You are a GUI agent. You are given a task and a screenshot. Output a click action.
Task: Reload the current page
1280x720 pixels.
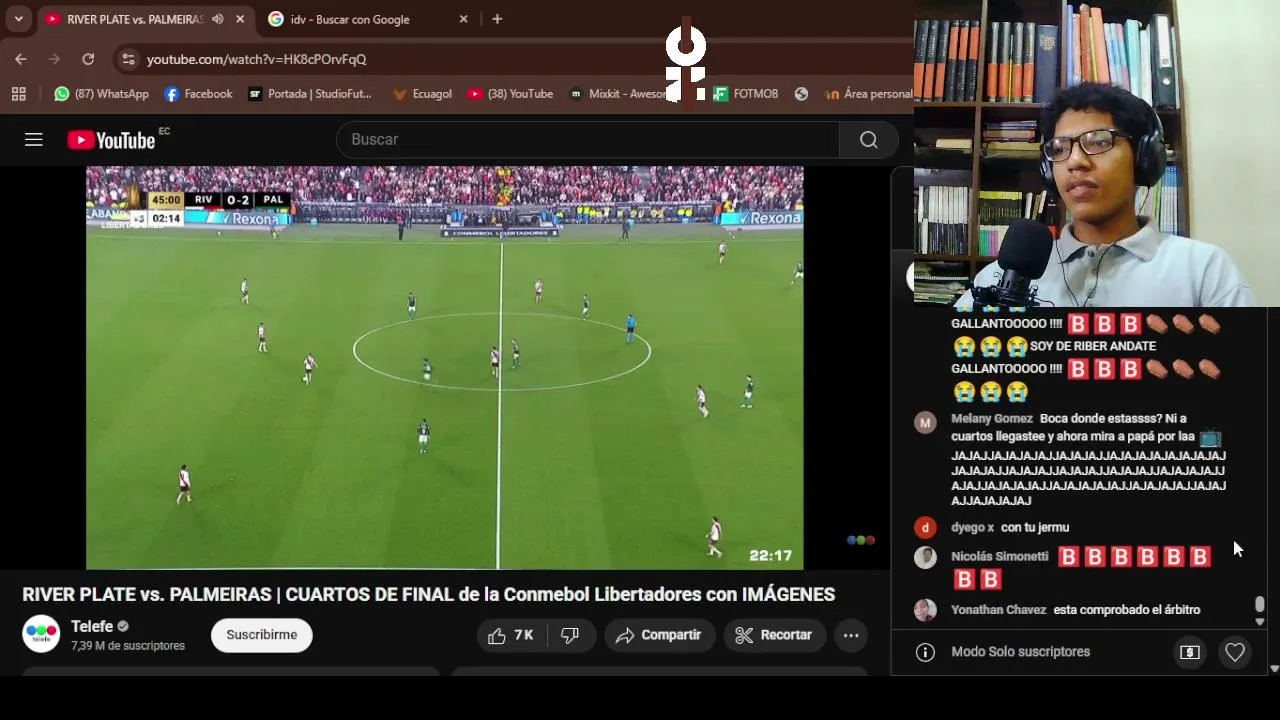[x=88, y=59]
